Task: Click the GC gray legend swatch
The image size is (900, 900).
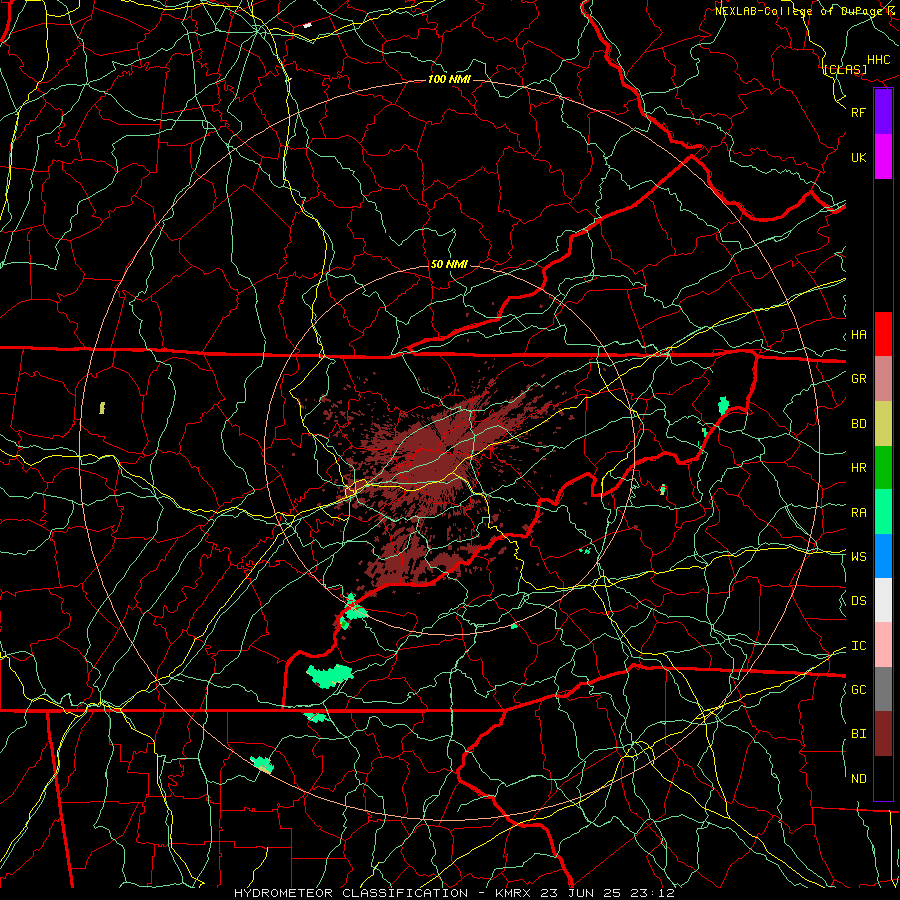Action: (883, 689)
